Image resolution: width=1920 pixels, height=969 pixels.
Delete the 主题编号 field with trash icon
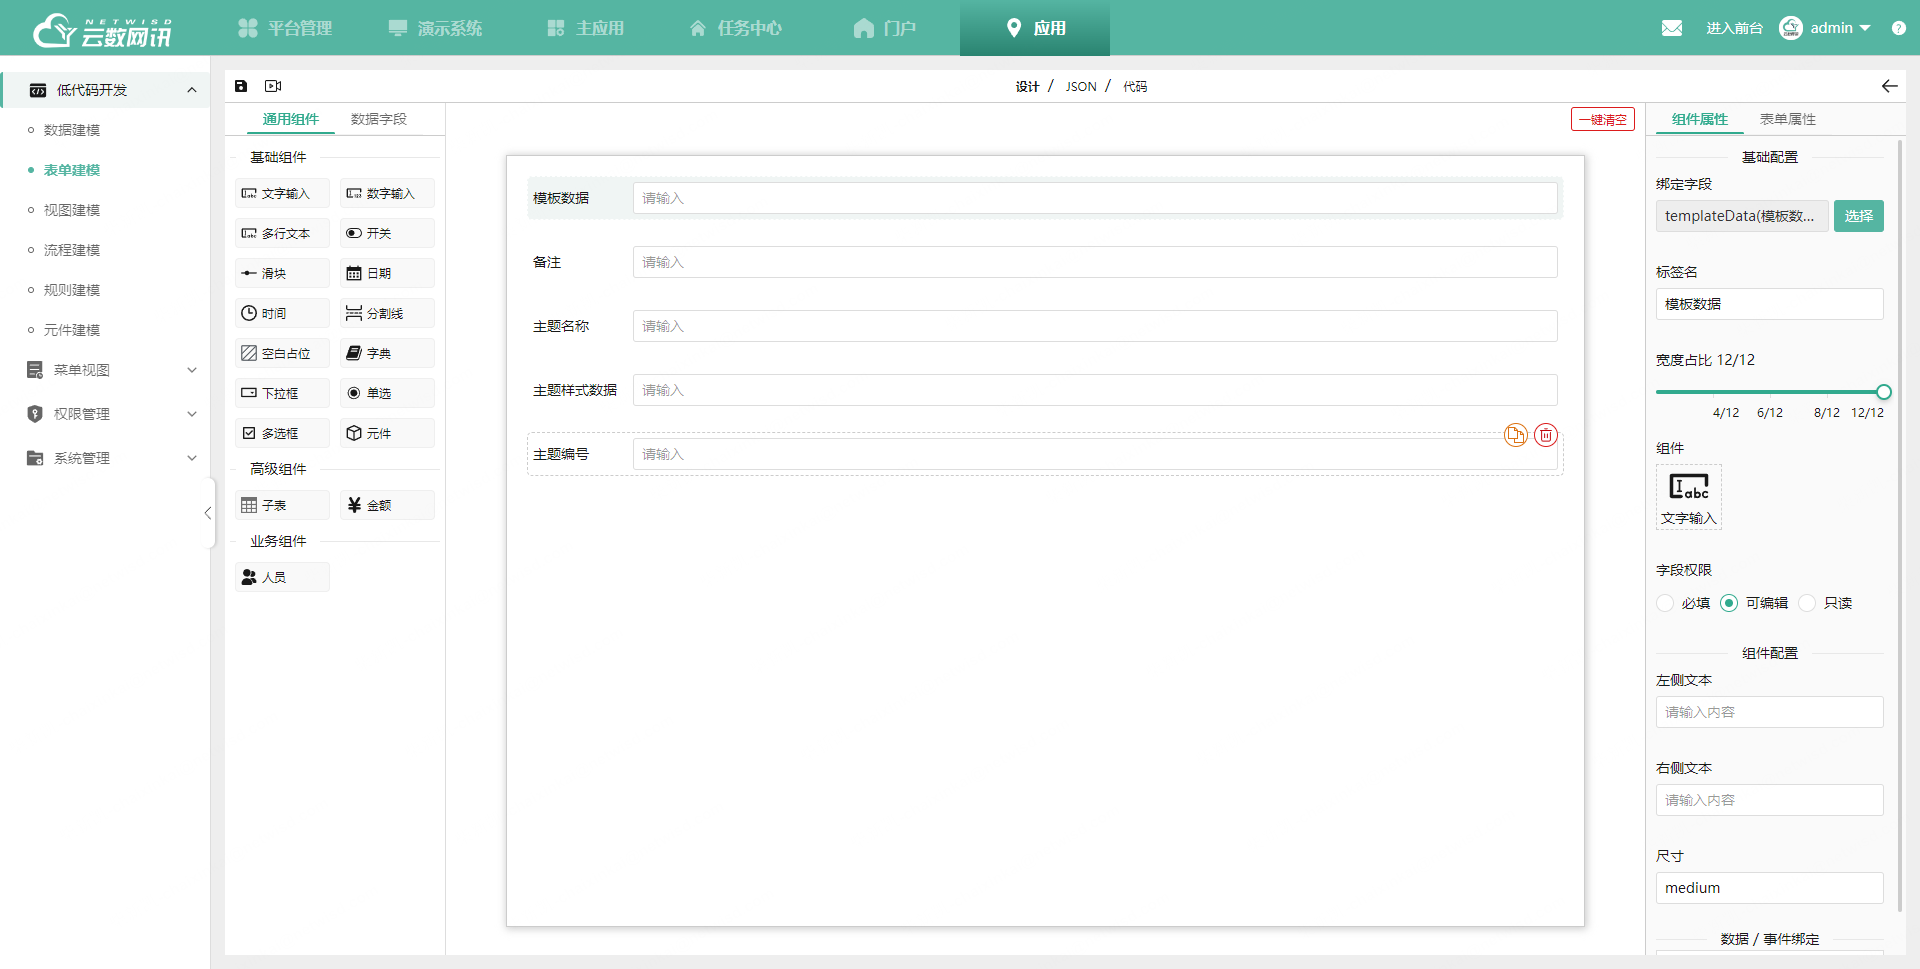coord(1546,435)
